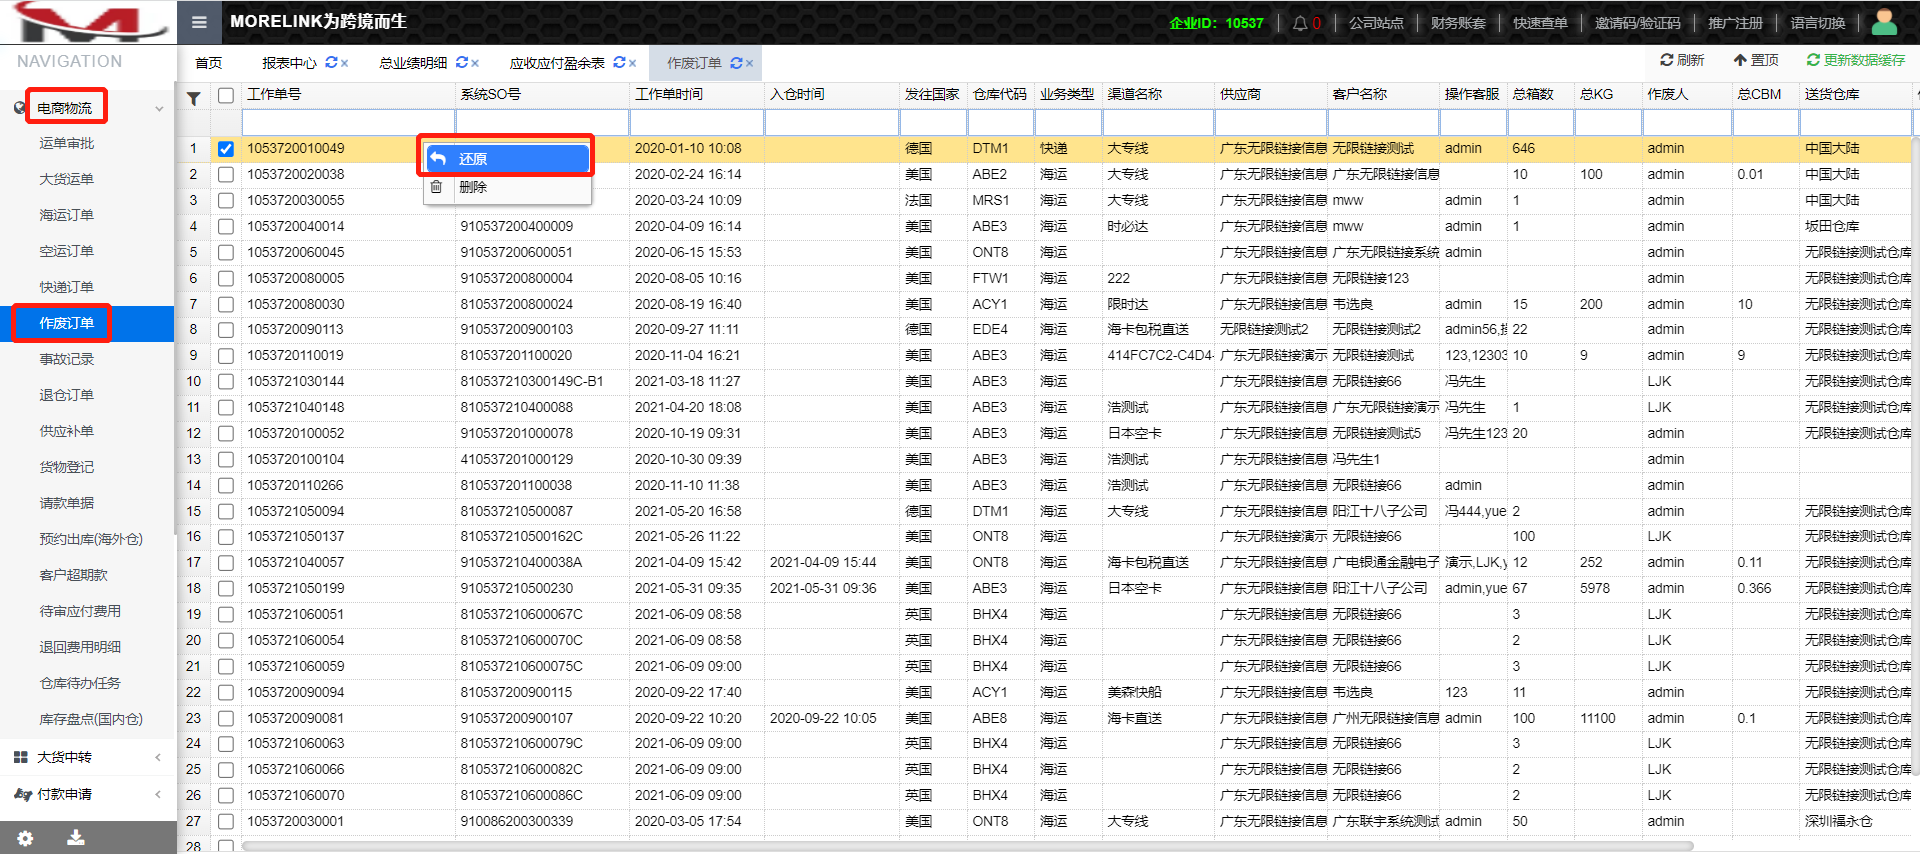The height and width of the screenshot is (854, 1920).
Task: Toggle the select-all checkbox in header
Action: click(226, 95)
